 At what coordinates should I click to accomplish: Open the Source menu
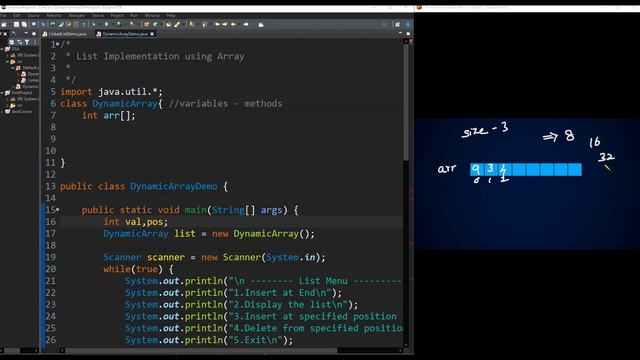point(33,16)
